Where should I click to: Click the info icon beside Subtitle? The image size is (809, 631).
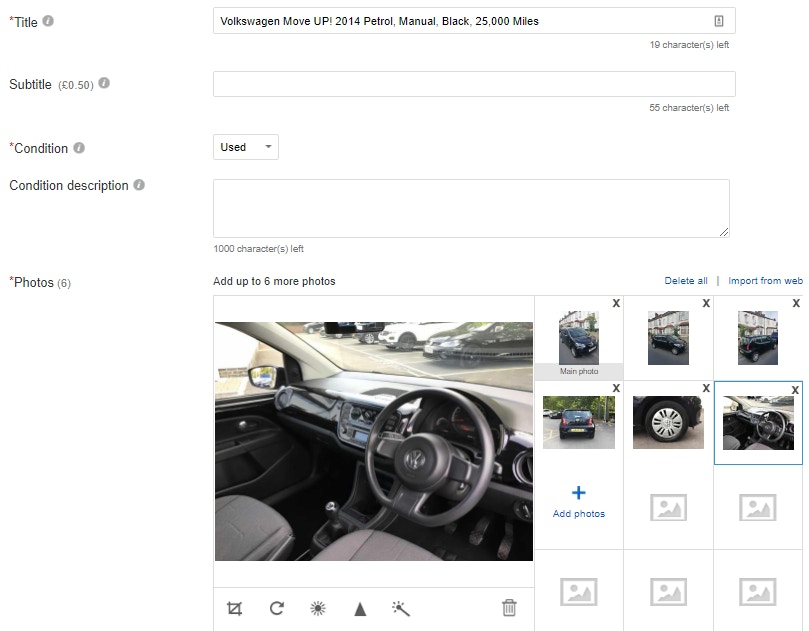tap(104, 83)
